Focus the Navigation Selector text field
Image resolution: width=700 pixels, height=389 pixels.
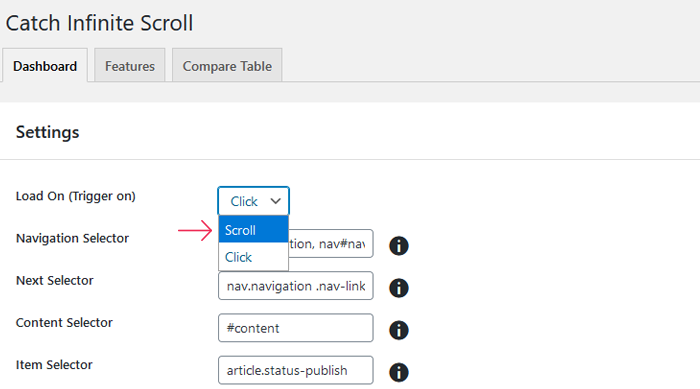331,243
